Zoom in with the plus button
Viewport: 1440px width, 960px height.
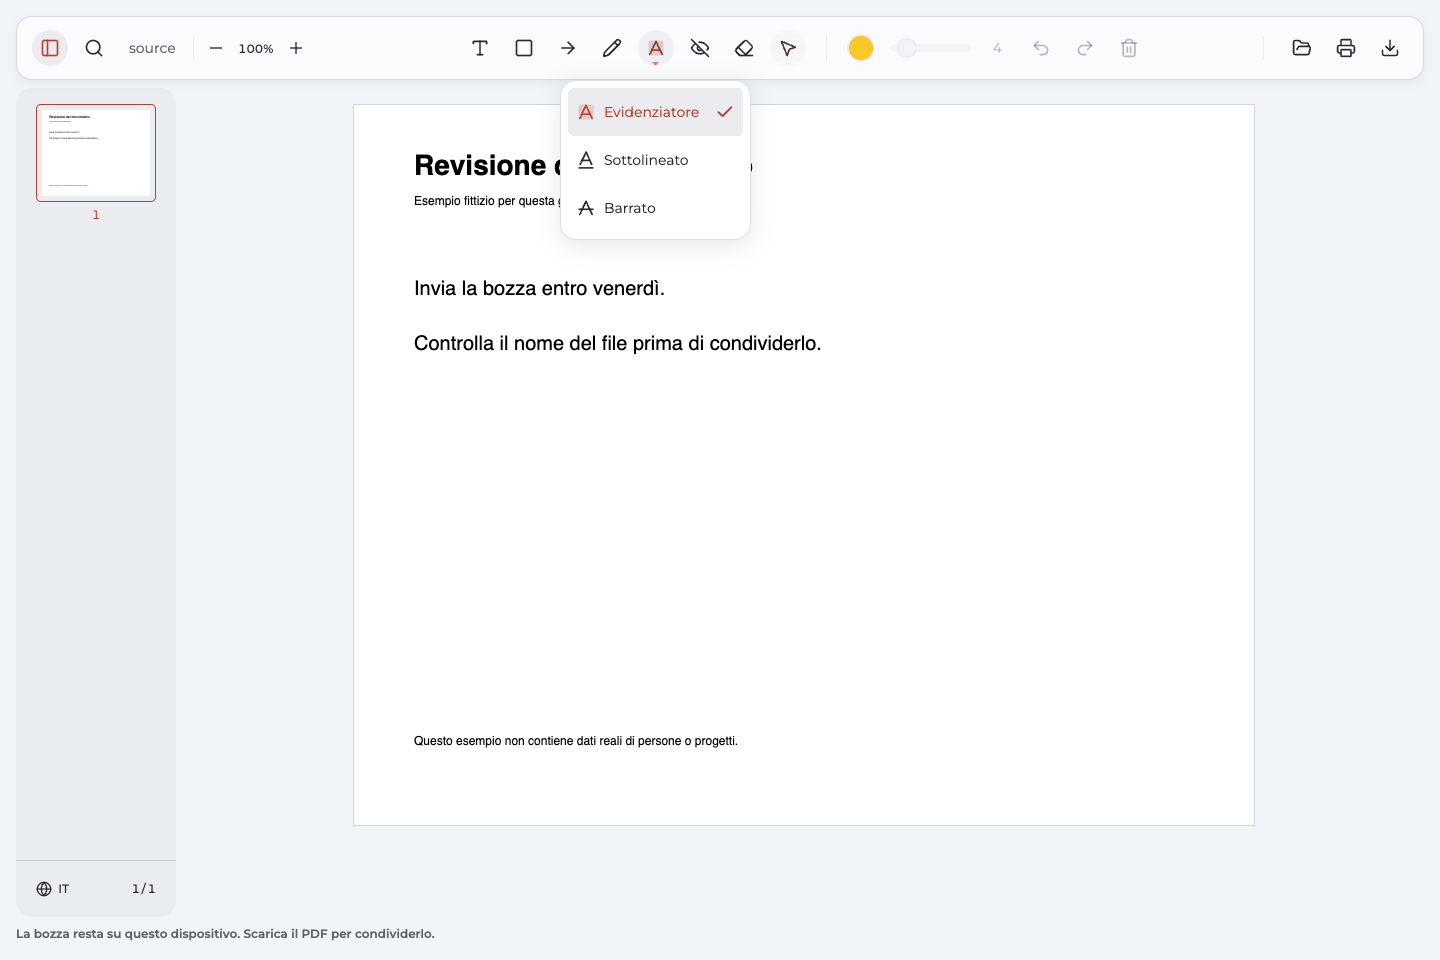tap(296, 48)
